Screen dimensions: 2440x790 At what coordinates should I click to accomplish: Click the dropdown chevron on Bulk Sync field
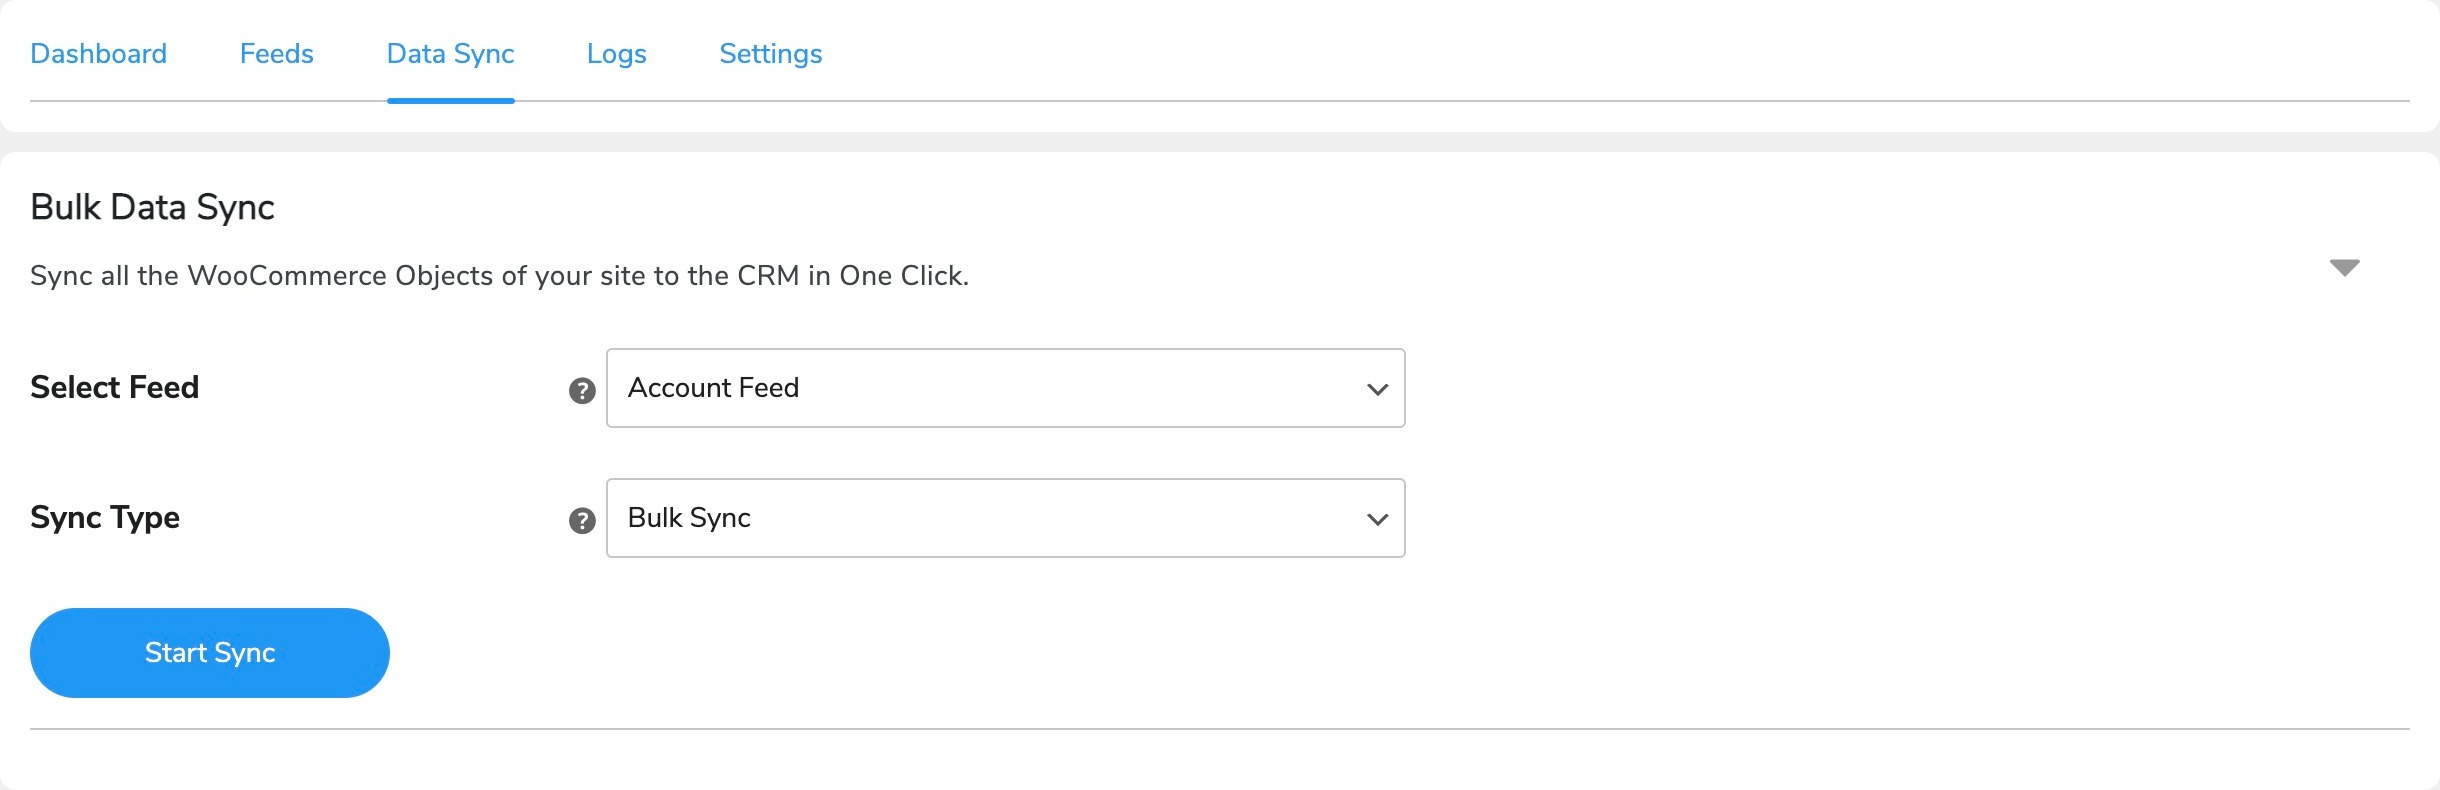(1376, 518)
